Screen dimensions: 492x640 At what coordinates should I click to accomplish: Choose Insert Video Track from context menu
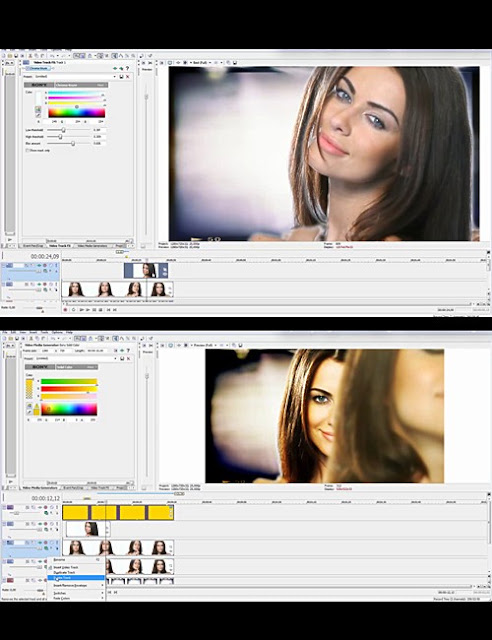click(76, 567)
